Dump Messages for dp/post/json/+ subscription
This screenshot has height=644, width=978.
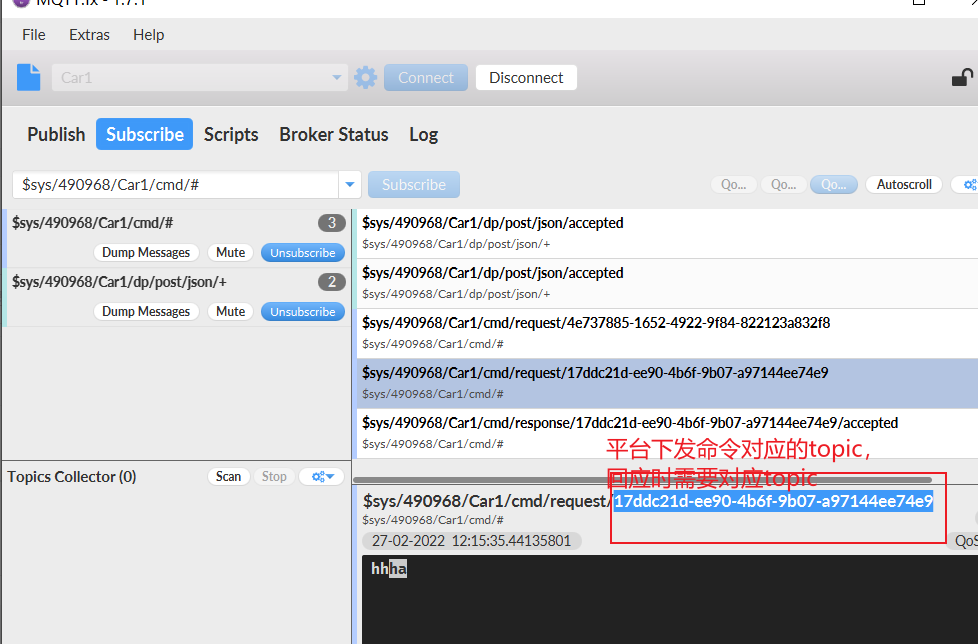146,312
